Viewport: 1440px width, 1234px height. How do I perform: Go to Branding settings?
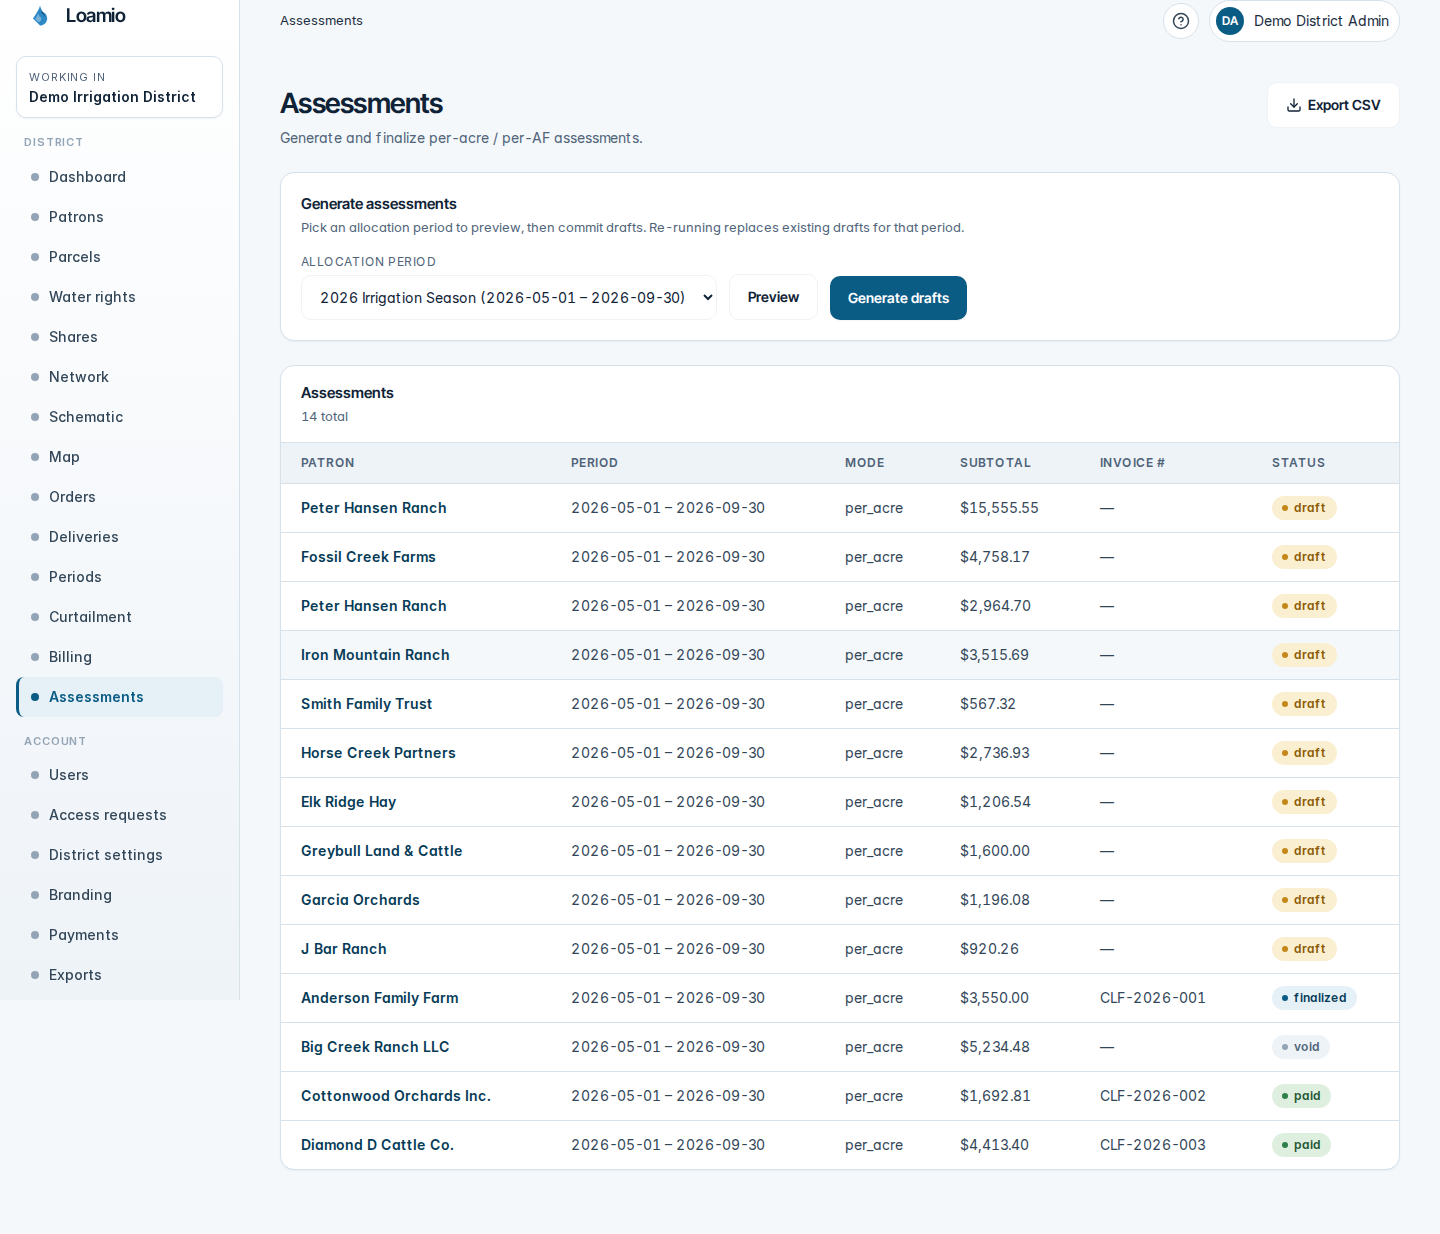(119, 895)
